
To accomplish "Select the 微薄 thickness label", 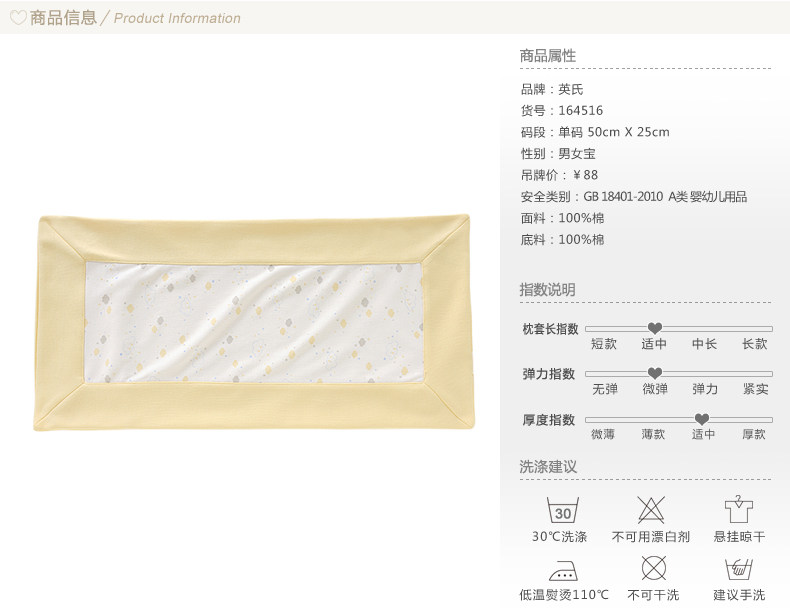I will click(x=603, y=434).
